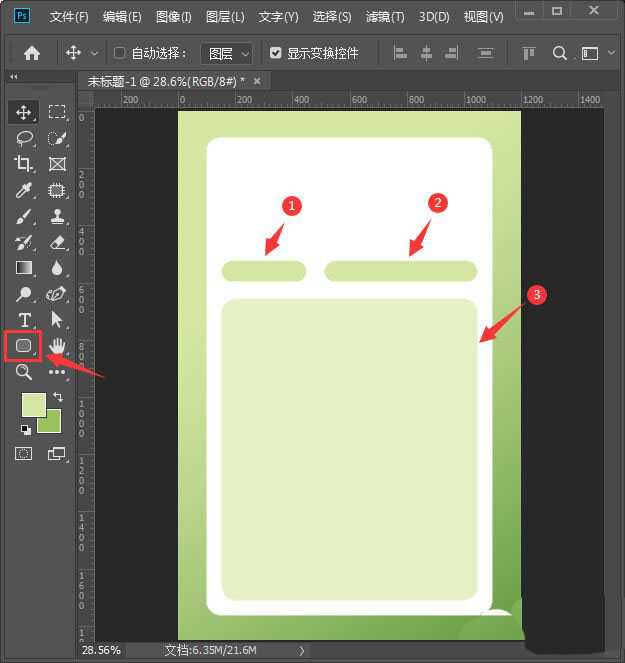Enable the 自动选择 checkbox

coord(120,53)
